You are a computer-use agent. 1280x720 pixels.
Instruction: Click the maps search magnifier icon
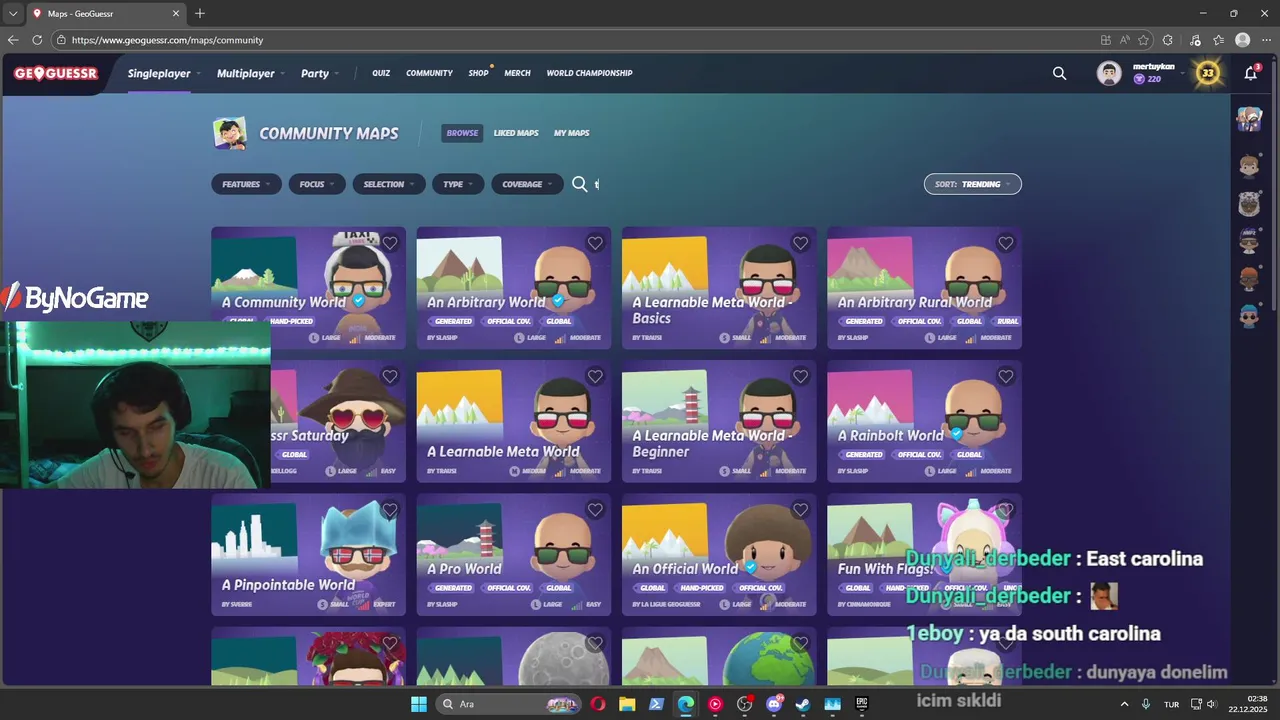(580, 184)
